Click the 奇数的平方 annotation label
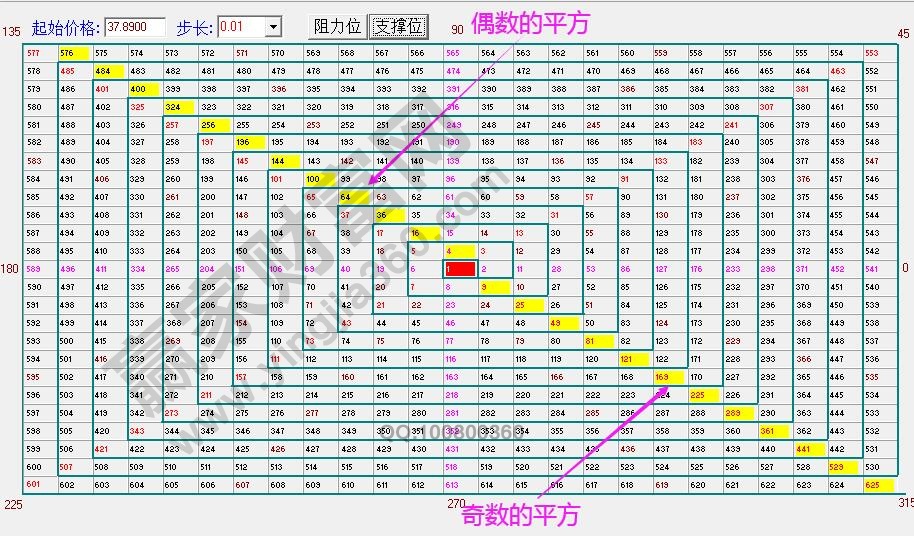The width and height of the screenshot is (914, 536). coord(520,516)
